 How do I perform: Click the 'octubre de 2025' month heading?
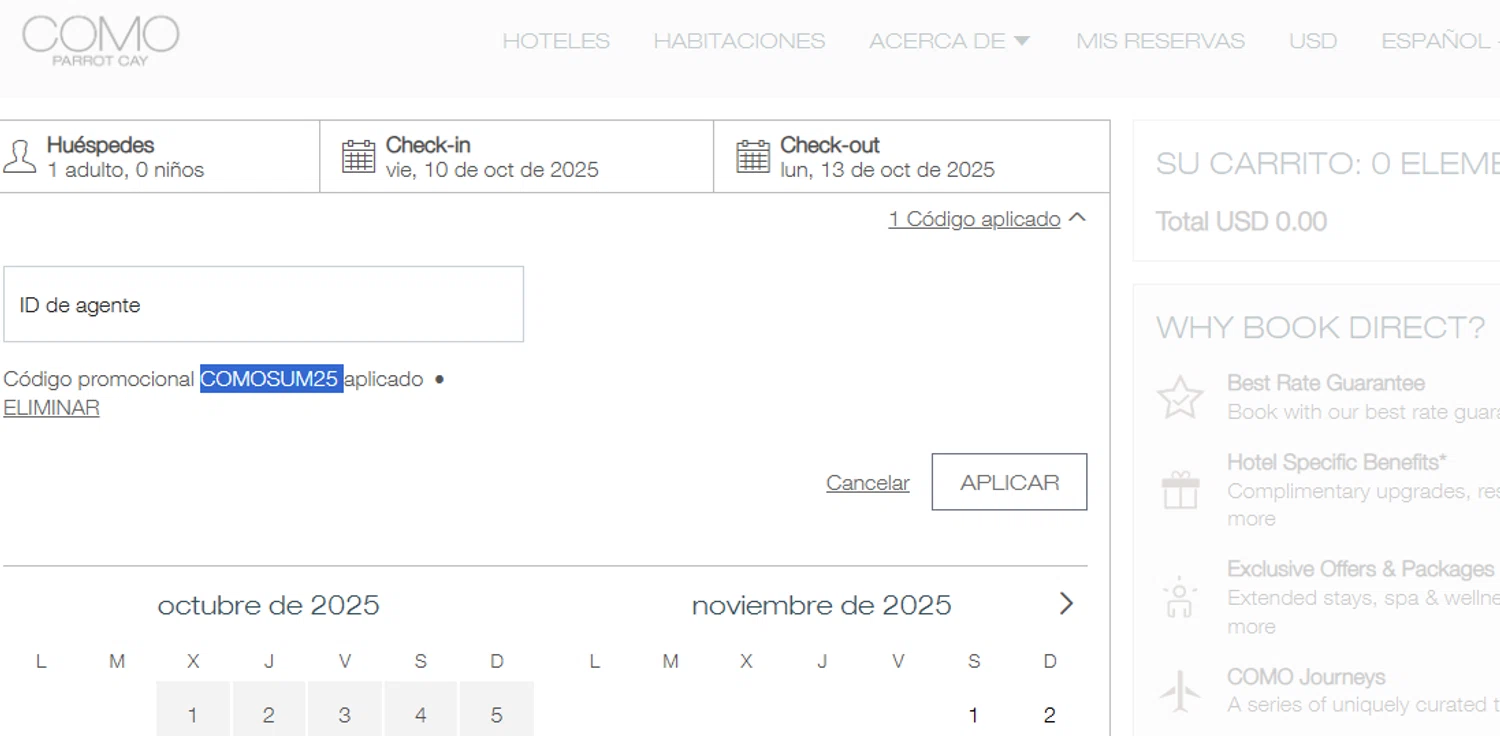click(269, 605)
